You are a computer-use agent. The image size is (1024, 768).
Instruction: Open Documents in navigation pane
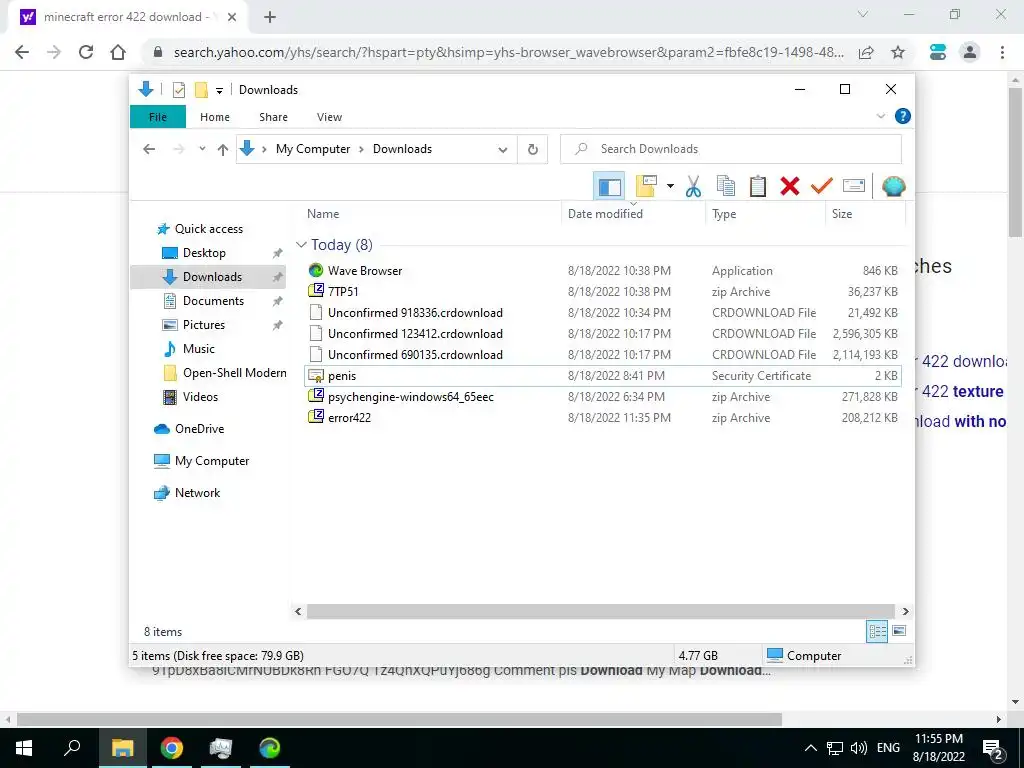(x=213, y=300)
